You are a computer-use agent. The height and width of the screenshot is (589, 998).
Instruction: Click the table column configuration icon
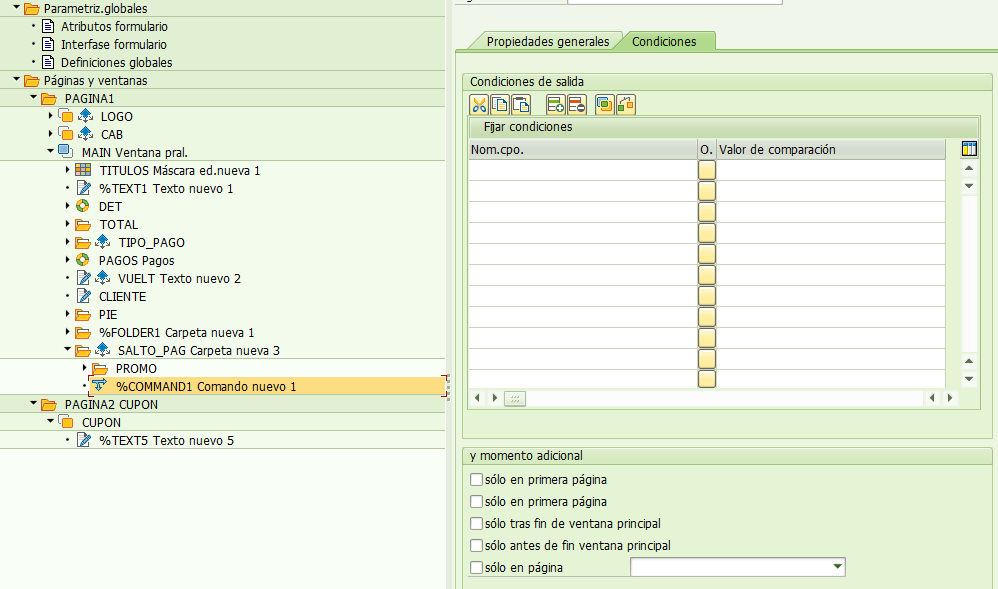(x=969, y=149)
